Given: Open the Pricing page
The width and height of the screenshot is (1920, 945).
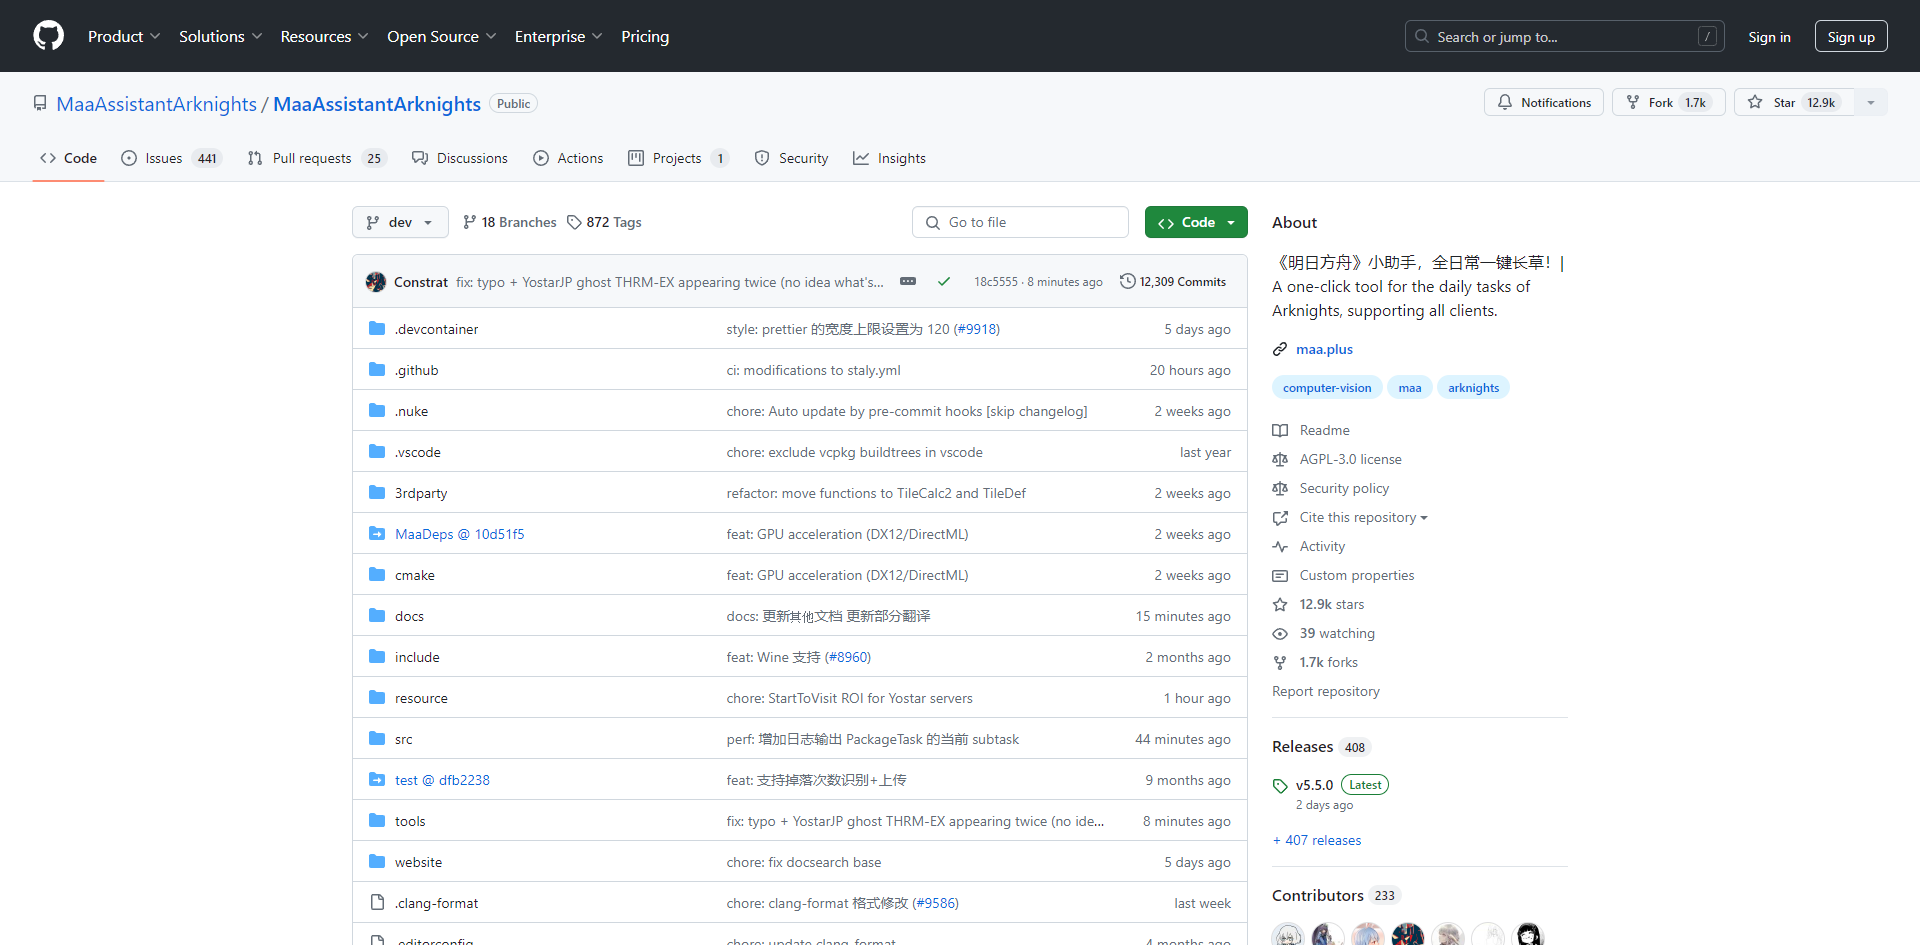Looking at the screenshot, I should point(645,36).
